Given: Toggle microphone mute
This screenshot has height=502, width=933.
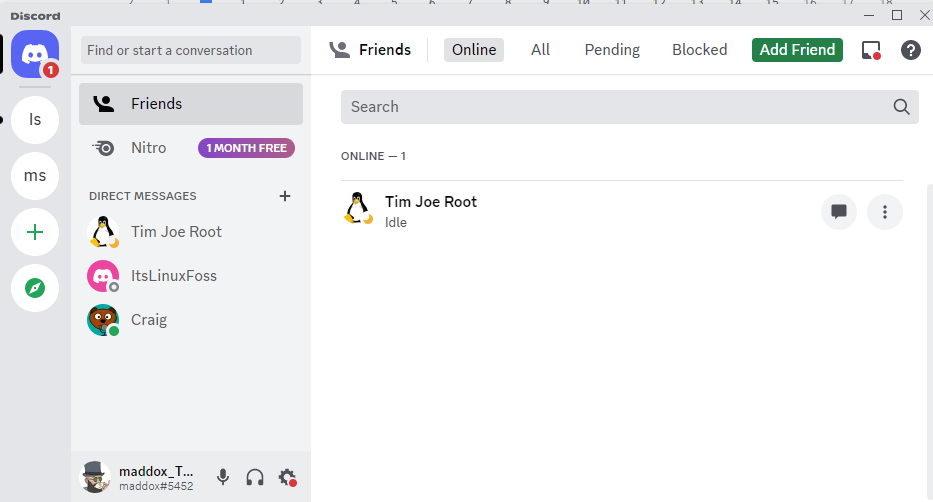Looking at the screenshot, I should coord(223,477).
